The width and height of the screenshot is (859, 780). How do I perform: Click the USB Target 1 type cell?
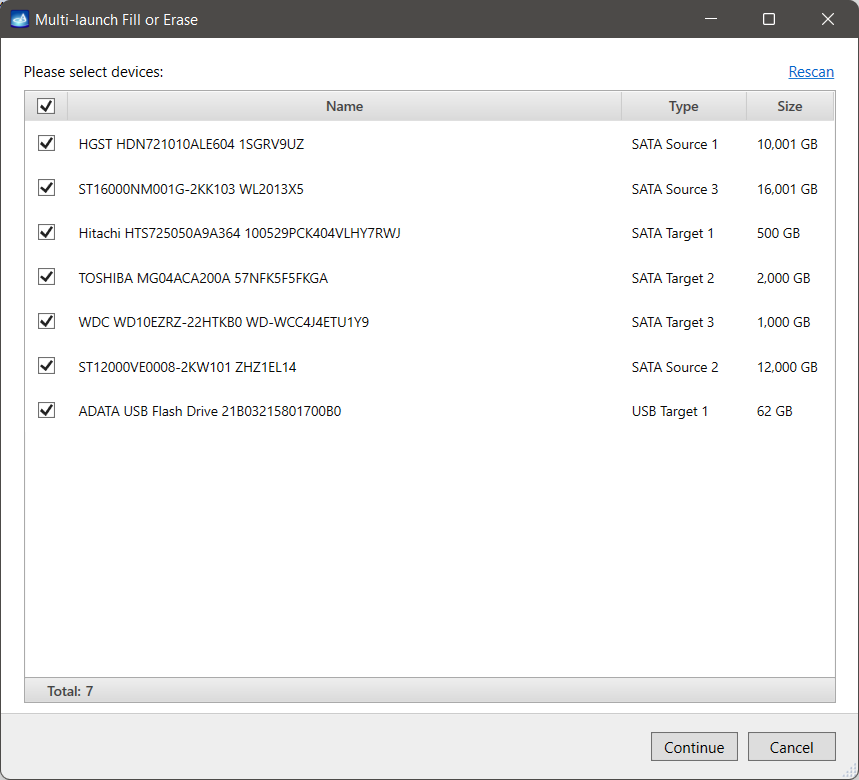pos(670,411)
